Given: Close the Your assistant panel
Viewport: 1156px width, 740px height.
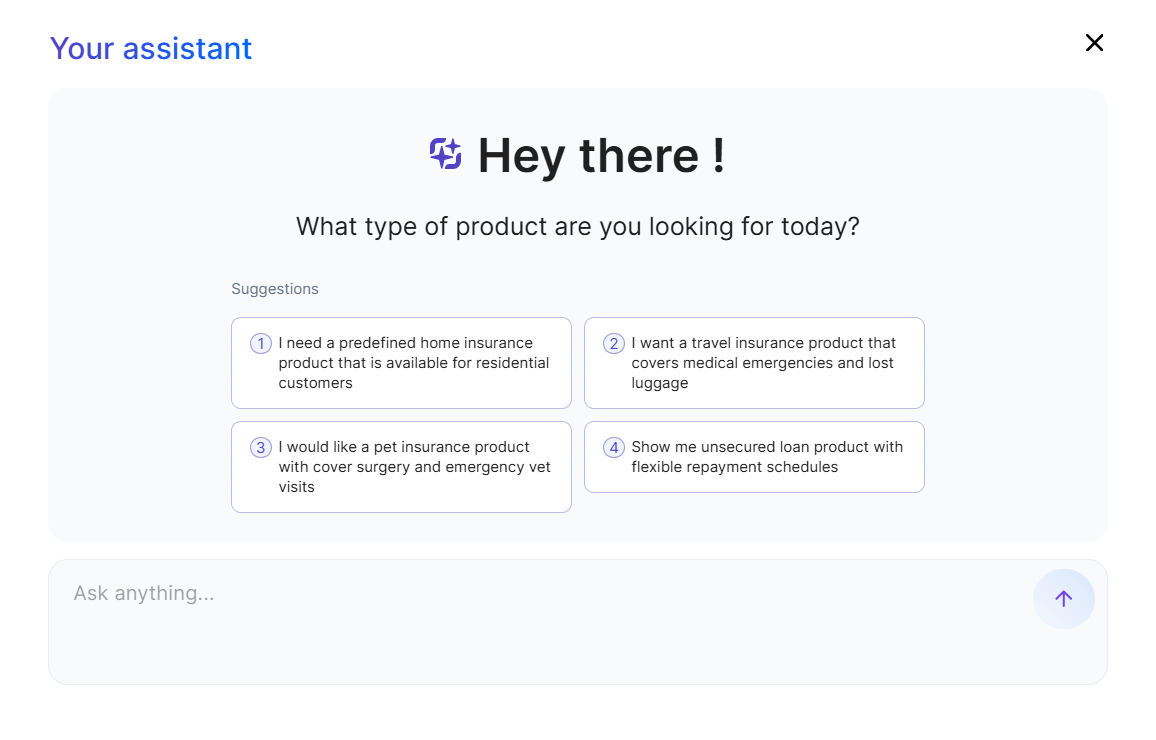Looking at the screenshot, I should pos(1094,43).
